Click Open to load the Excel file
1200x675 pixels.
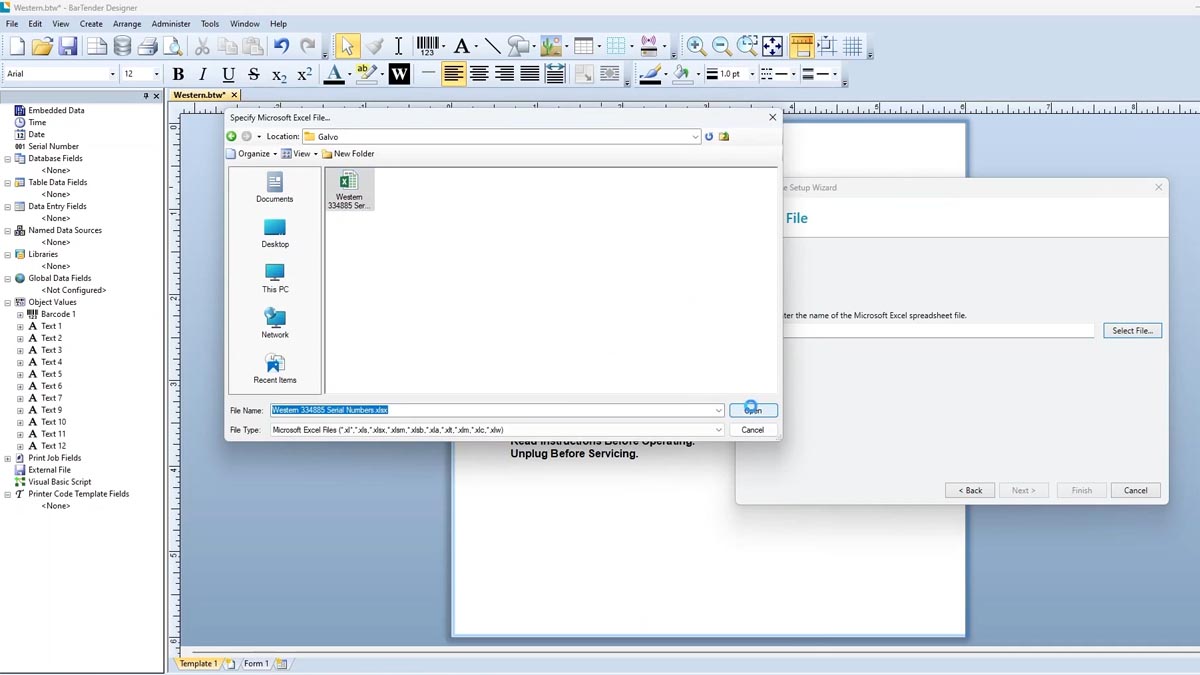pos(752,409)
